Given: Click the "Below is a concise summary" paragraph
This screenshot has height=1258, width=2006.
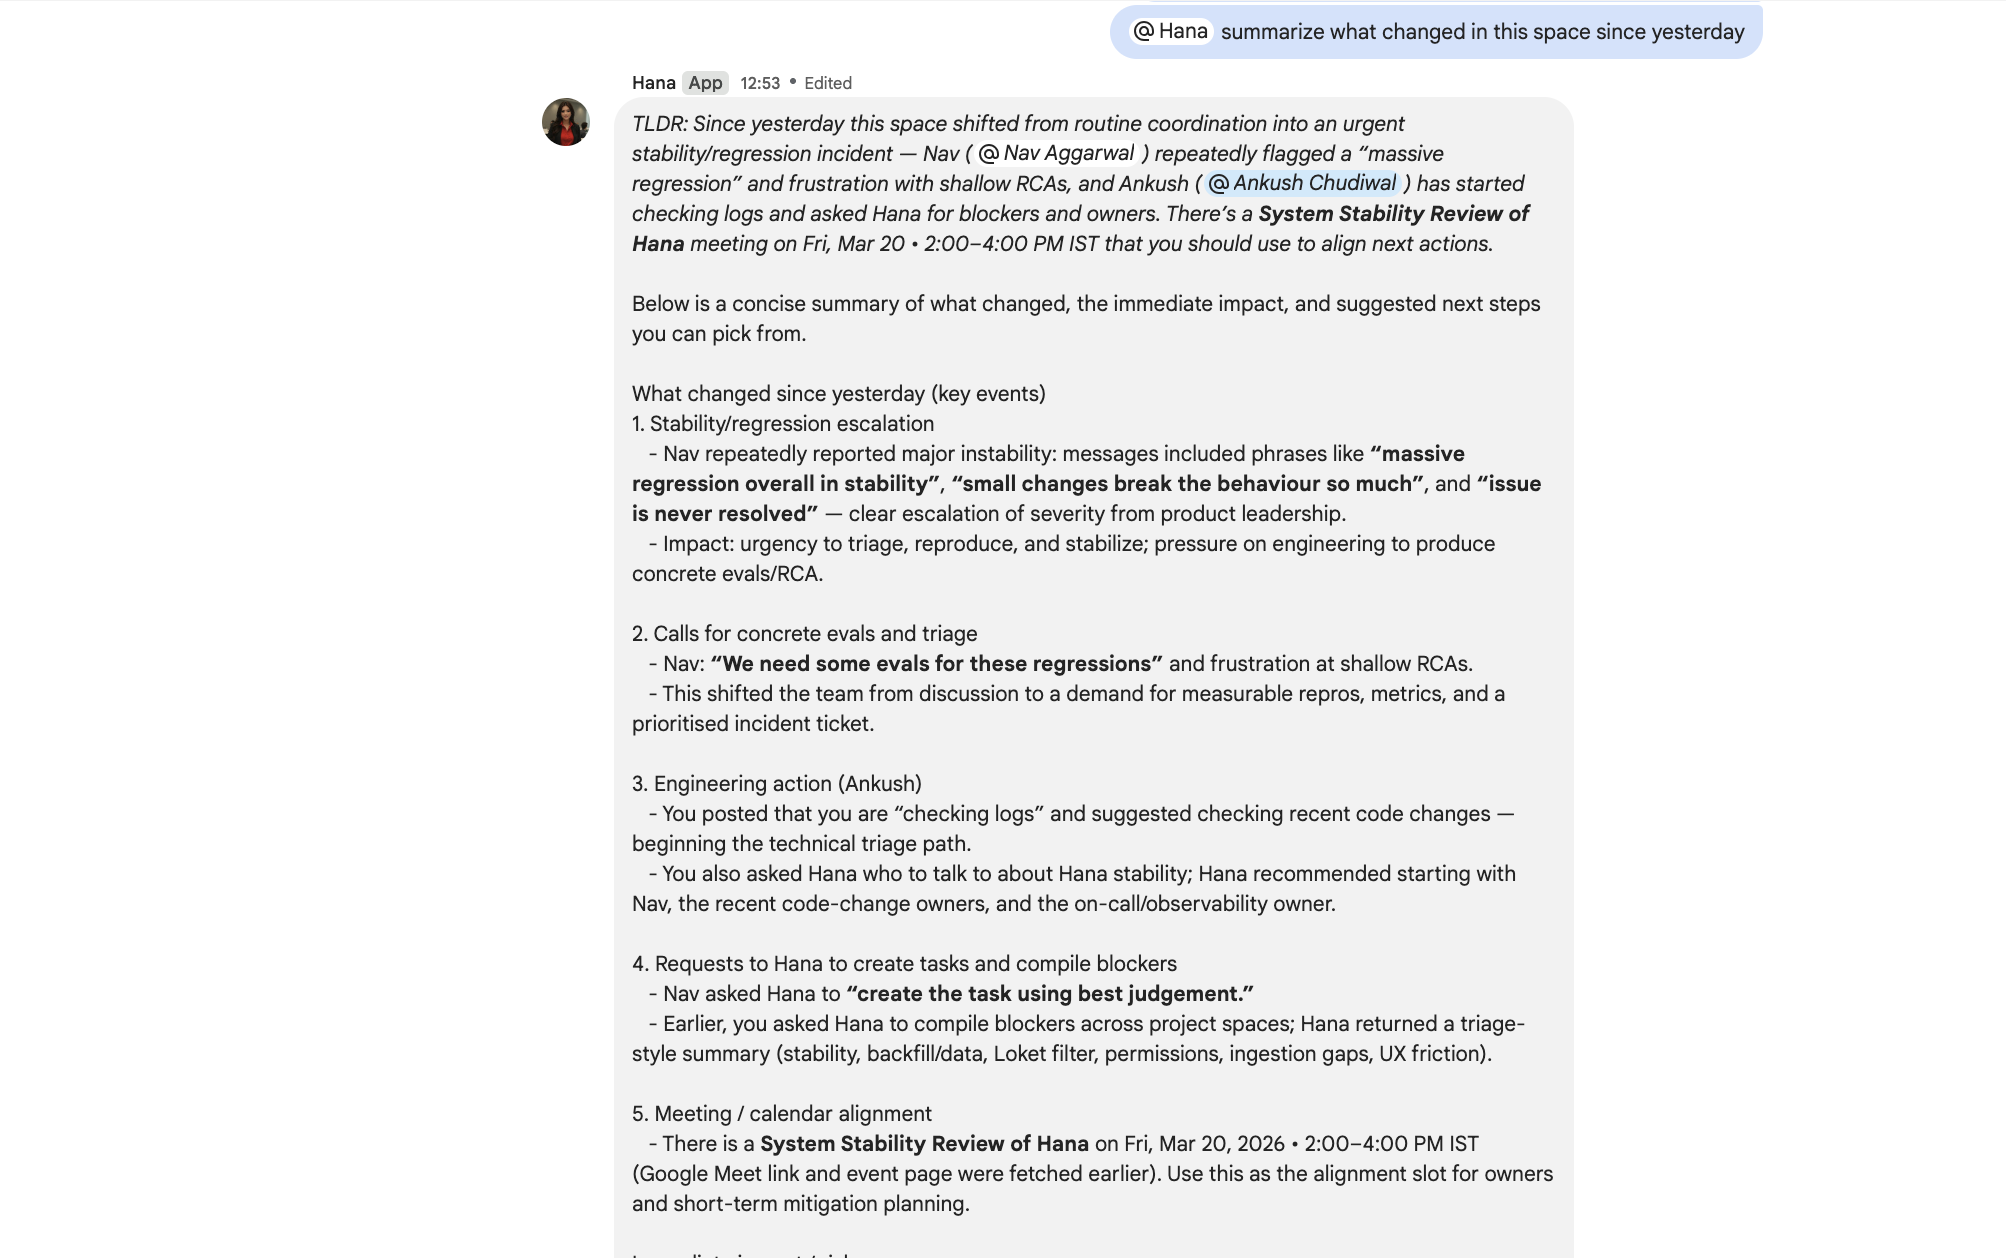Looking at the screenshot, I should [1085, 318].
